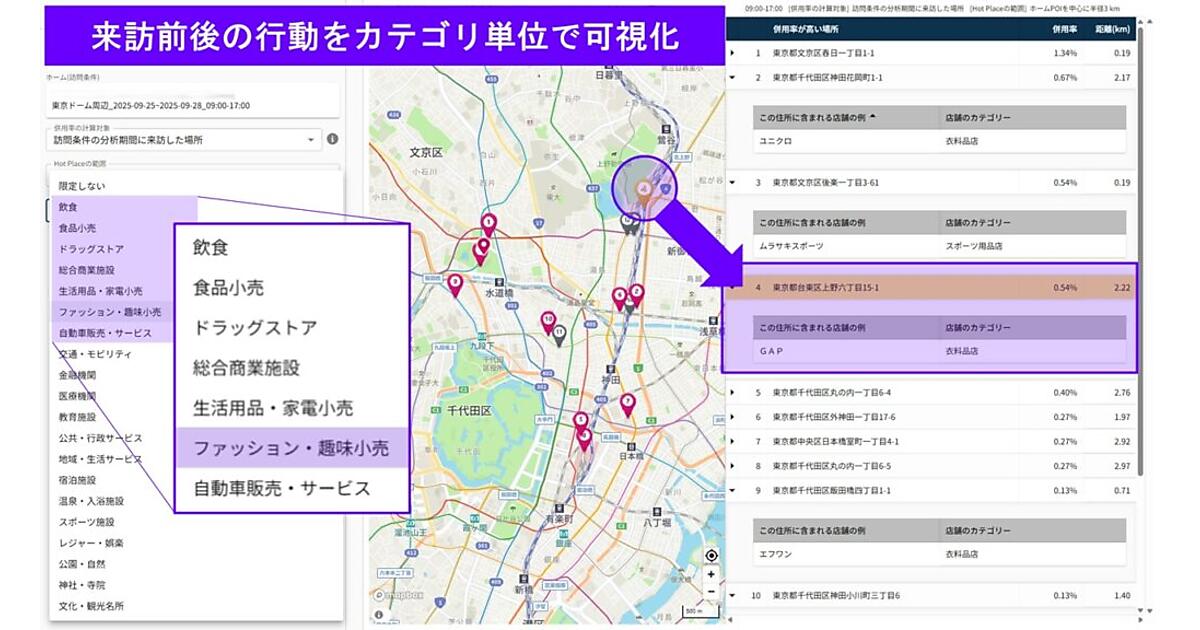Select map pin number 9 near 水道橋
The height and width of the screenshot is (630, 1200).
[455, 285]
